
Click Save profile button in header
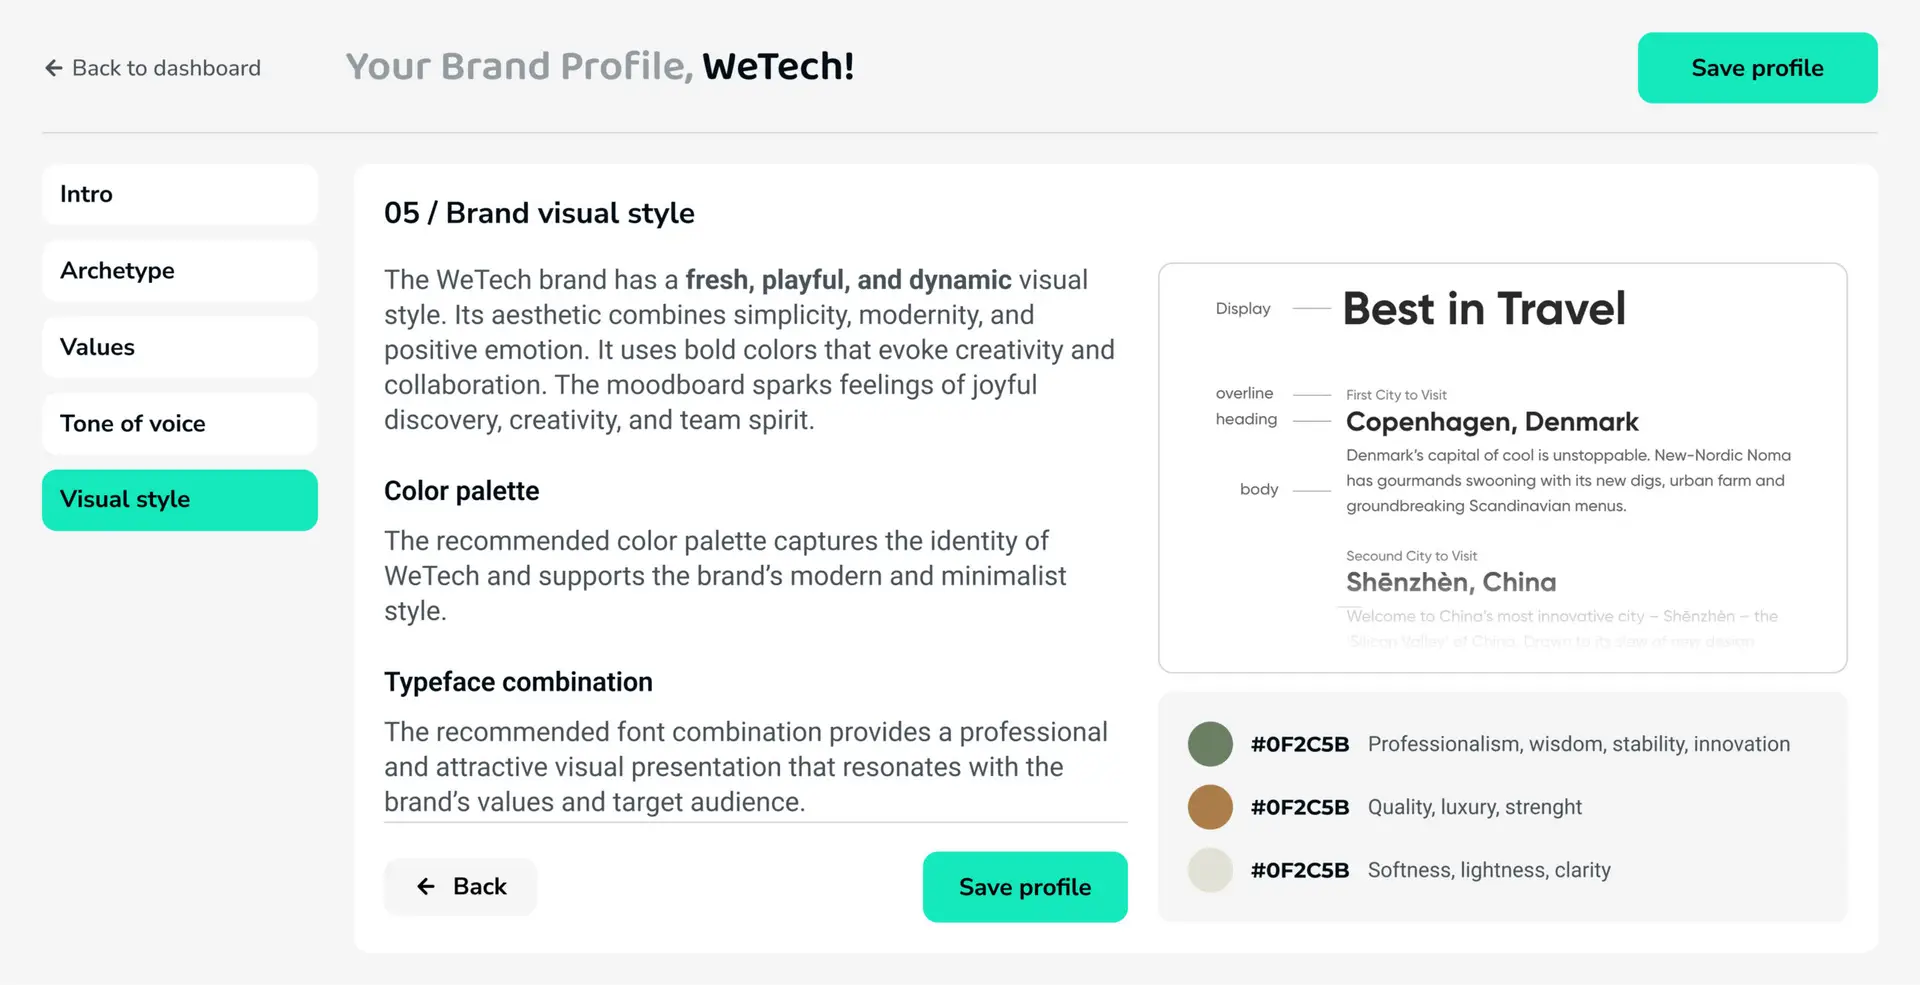click(x=1757, y=68)
